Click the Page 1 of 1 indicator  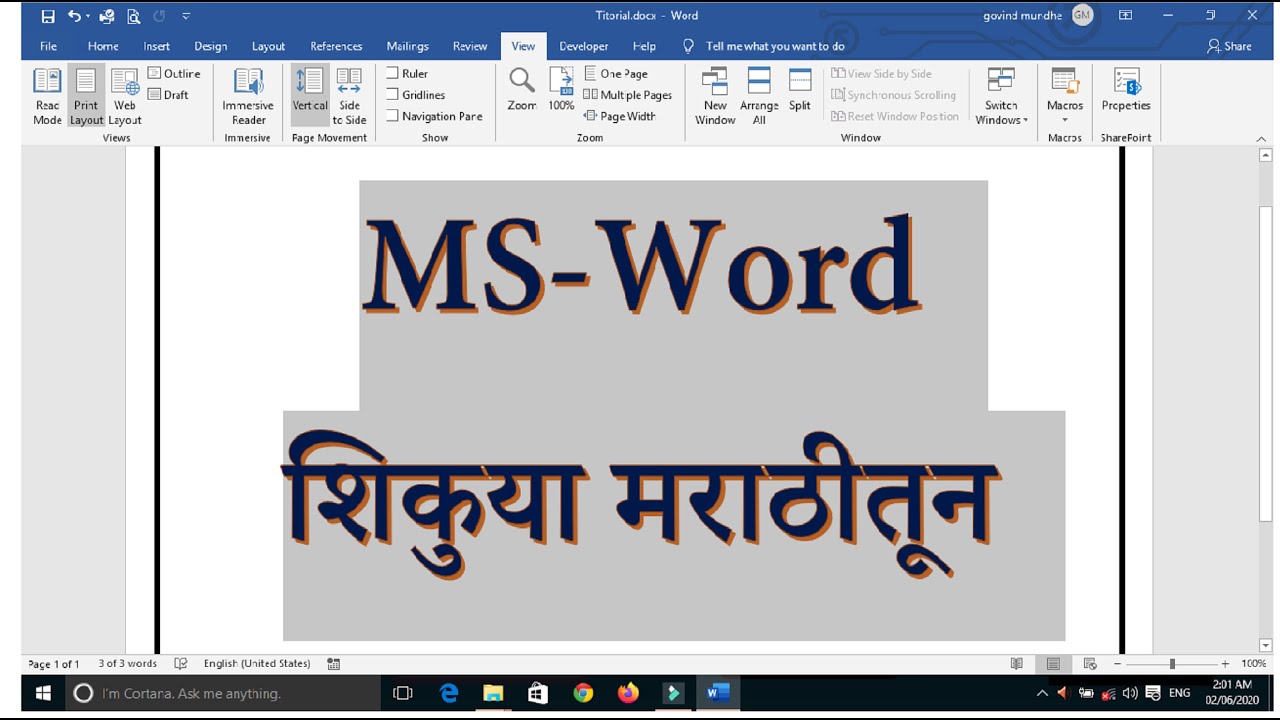click(x=54, y=664)
